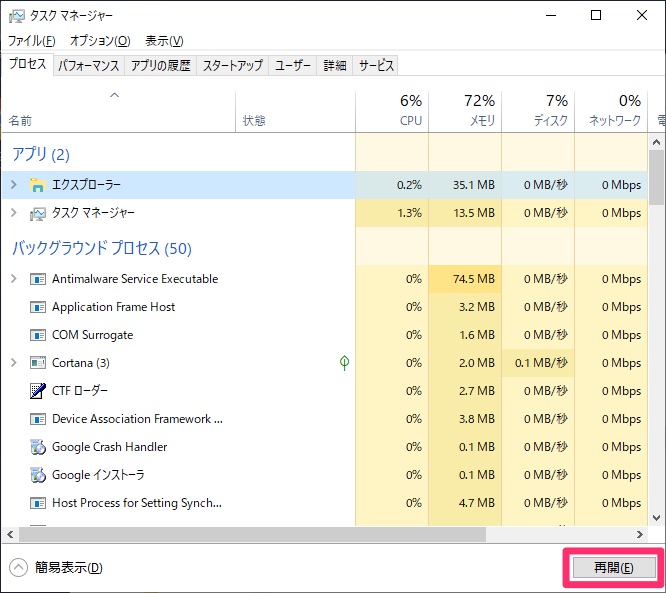The image size is (666, 593).
Task: Click the vertical scrollbar thumb
Action: 657,177
